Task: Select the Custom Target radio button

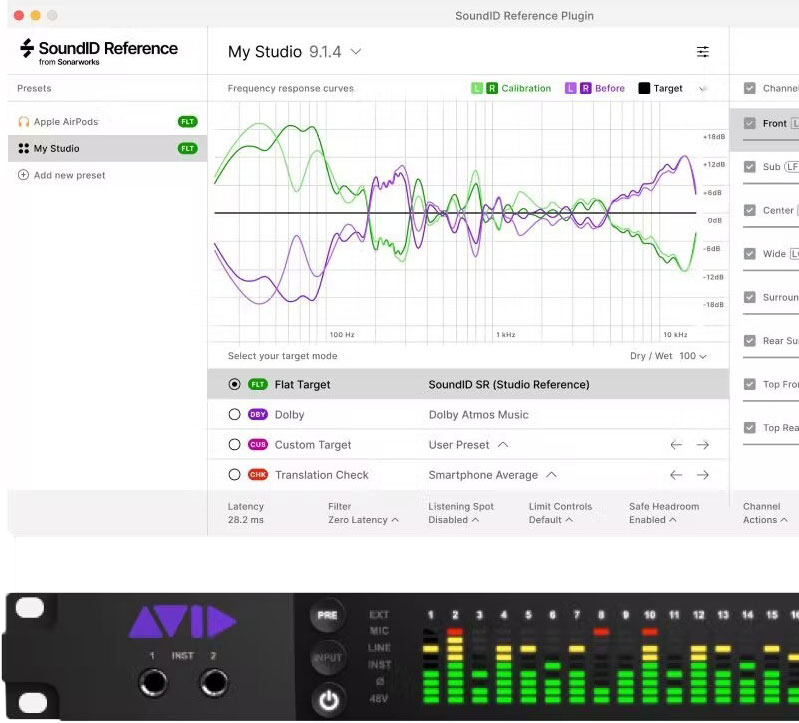Action: 234,444
